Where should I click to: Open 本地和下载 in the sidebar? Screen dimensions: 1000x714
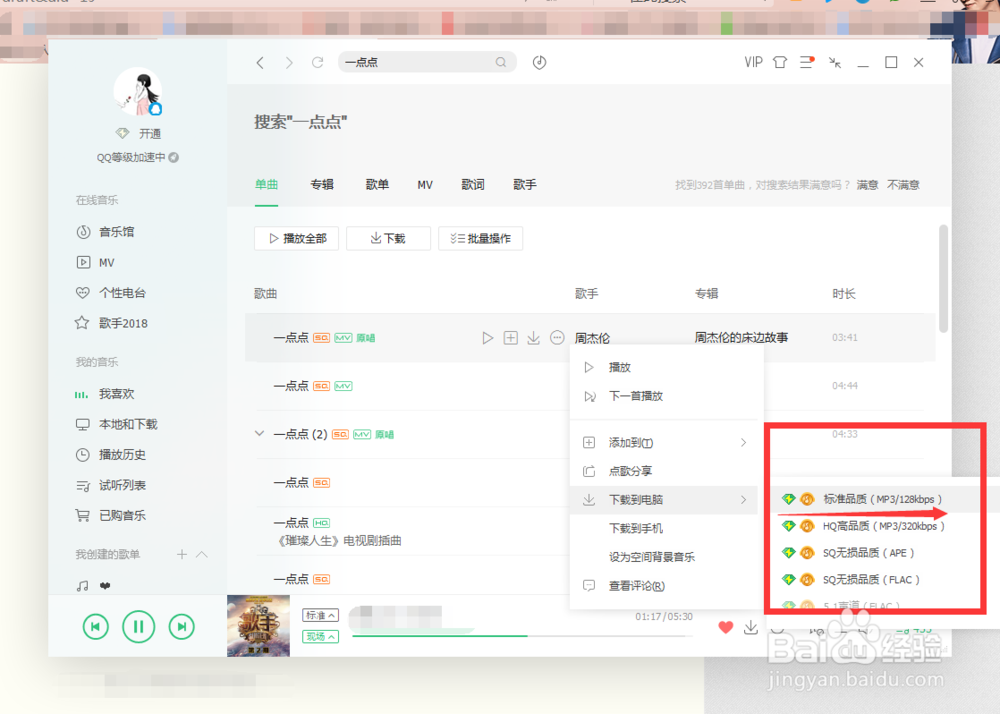click(117, 424)
